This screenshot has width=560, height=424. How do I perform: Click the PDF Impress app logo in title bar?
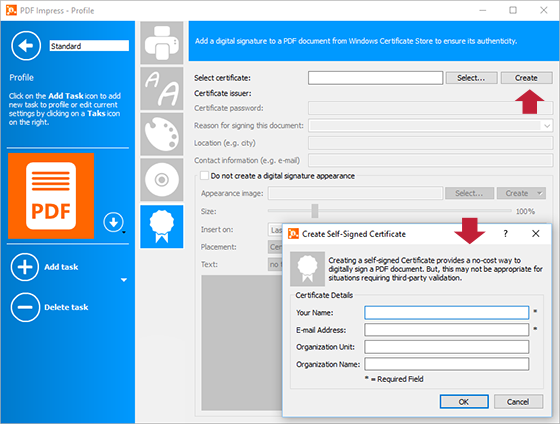tap(11, 10)
